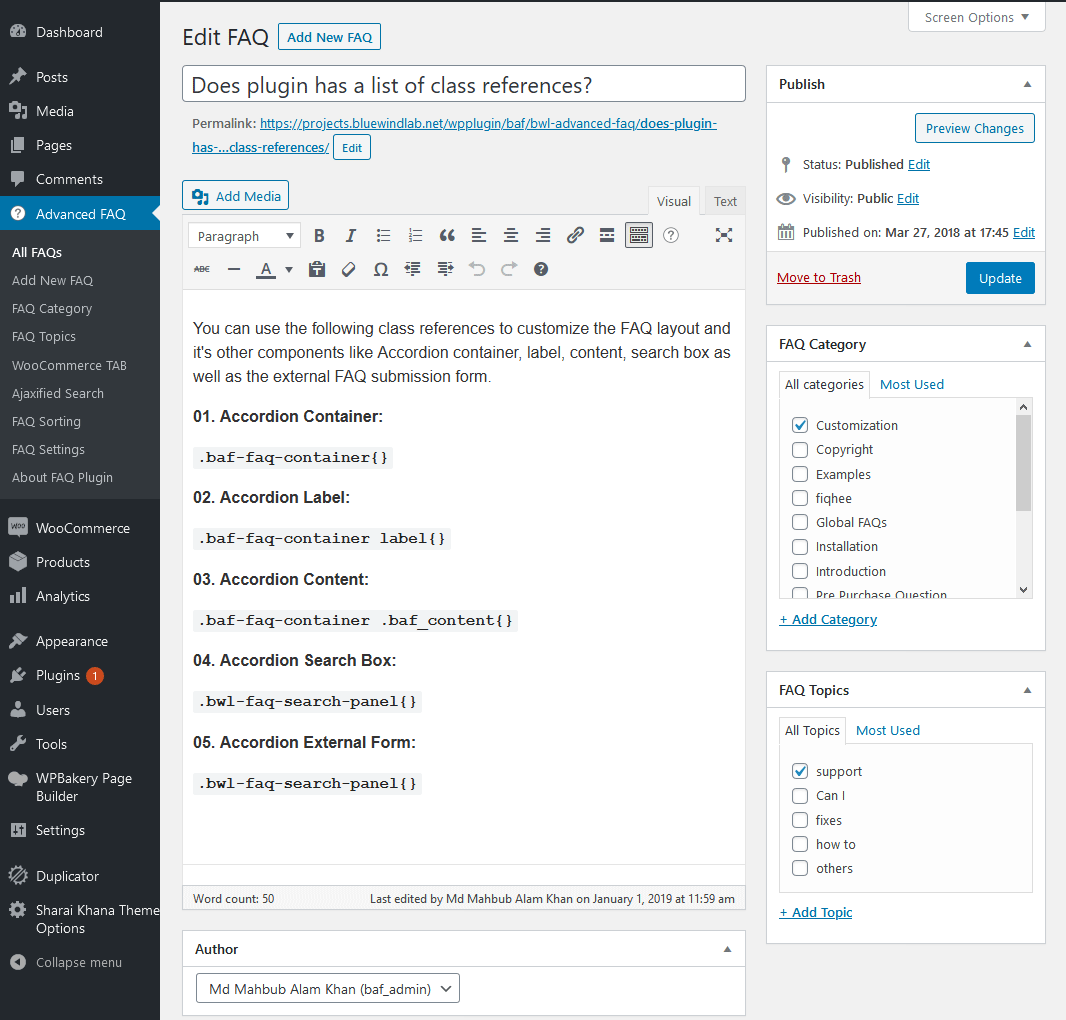Click Move to Trash link

tap(819, 277)
